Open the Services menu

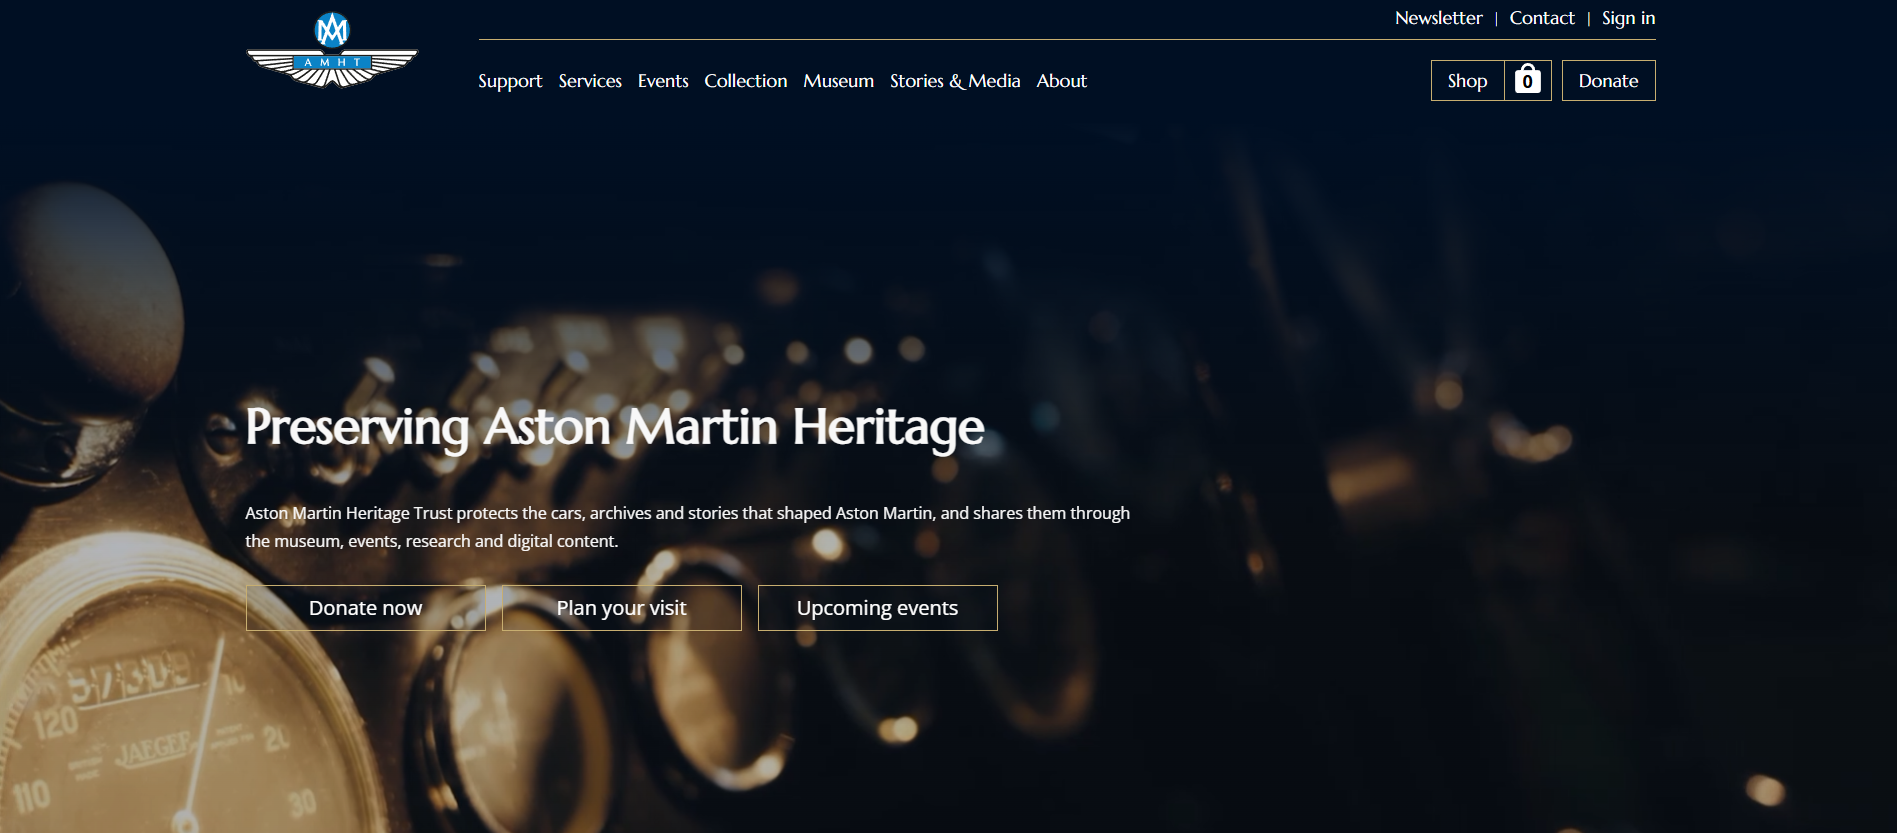pyautogui.click(x=590, y=81)
